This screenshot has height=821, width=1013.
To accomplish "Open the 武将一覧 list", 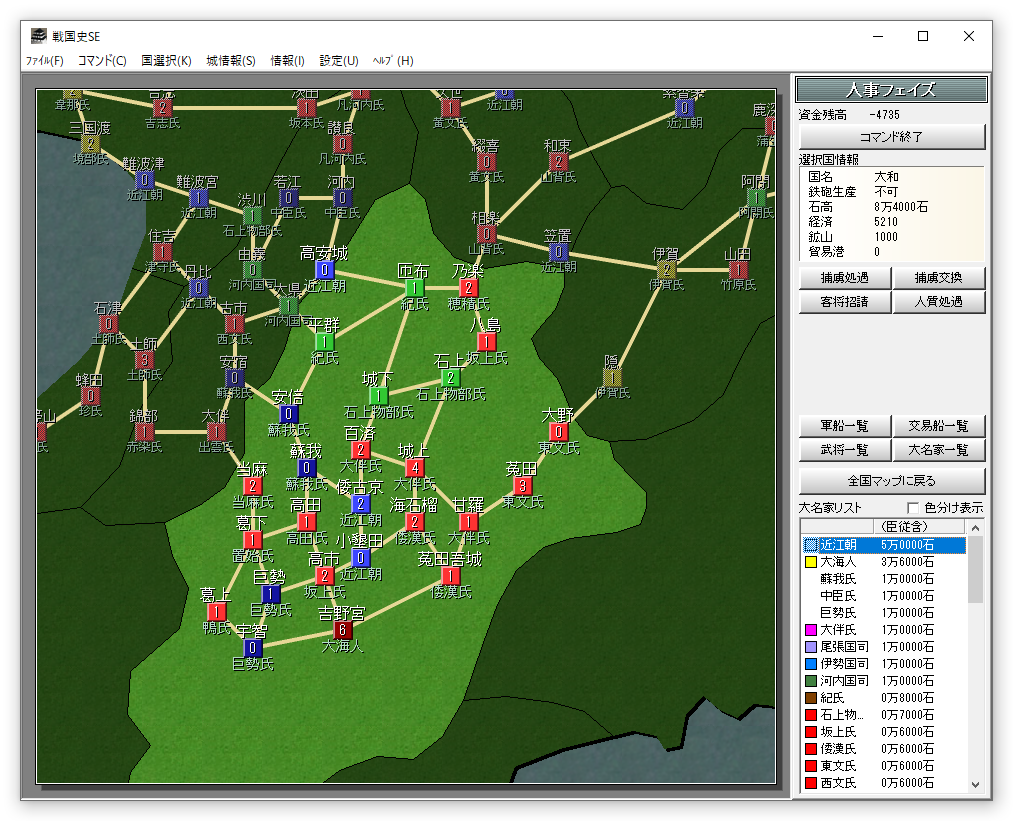I will pos(844,451).
